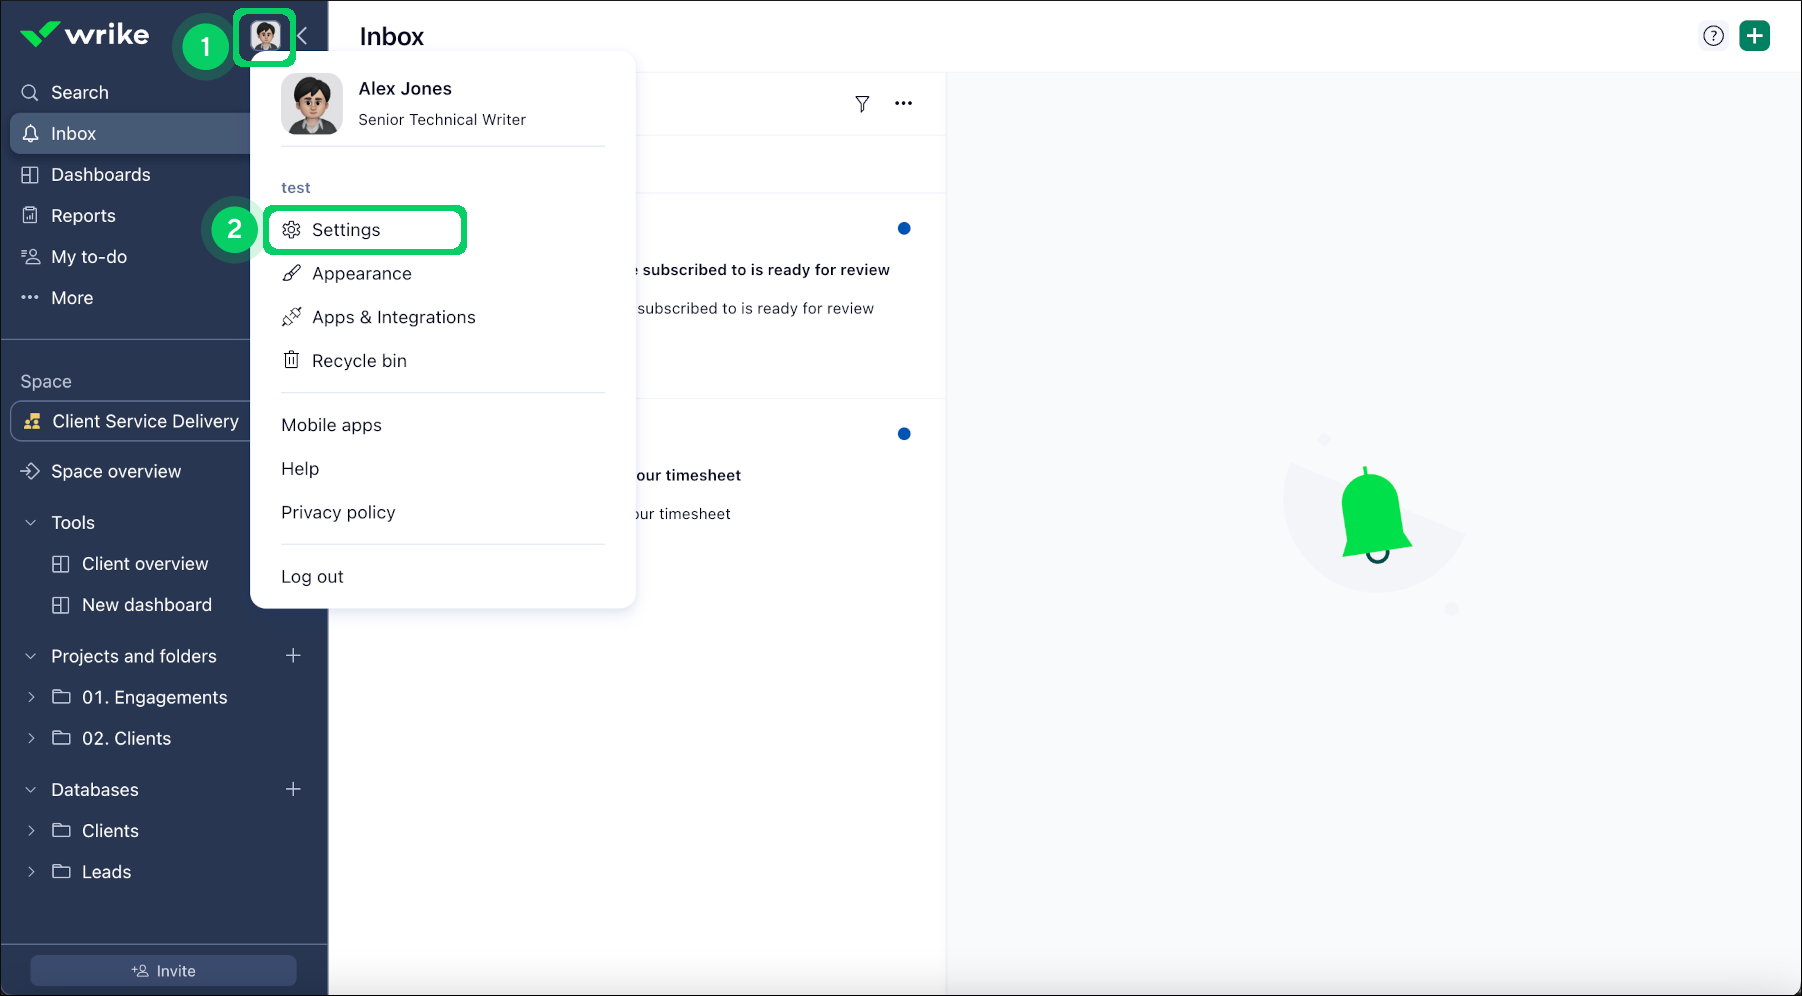Viewport: 1802px width, 996px height.
Task: Open Settings from the profile menu
Action: pyautogui.click(x=365, y=230)
